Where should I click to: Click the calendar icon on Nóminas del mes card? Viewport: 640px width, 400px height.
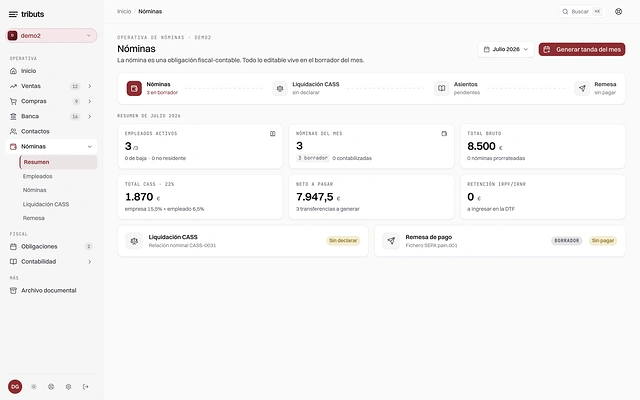pos(444,133)
